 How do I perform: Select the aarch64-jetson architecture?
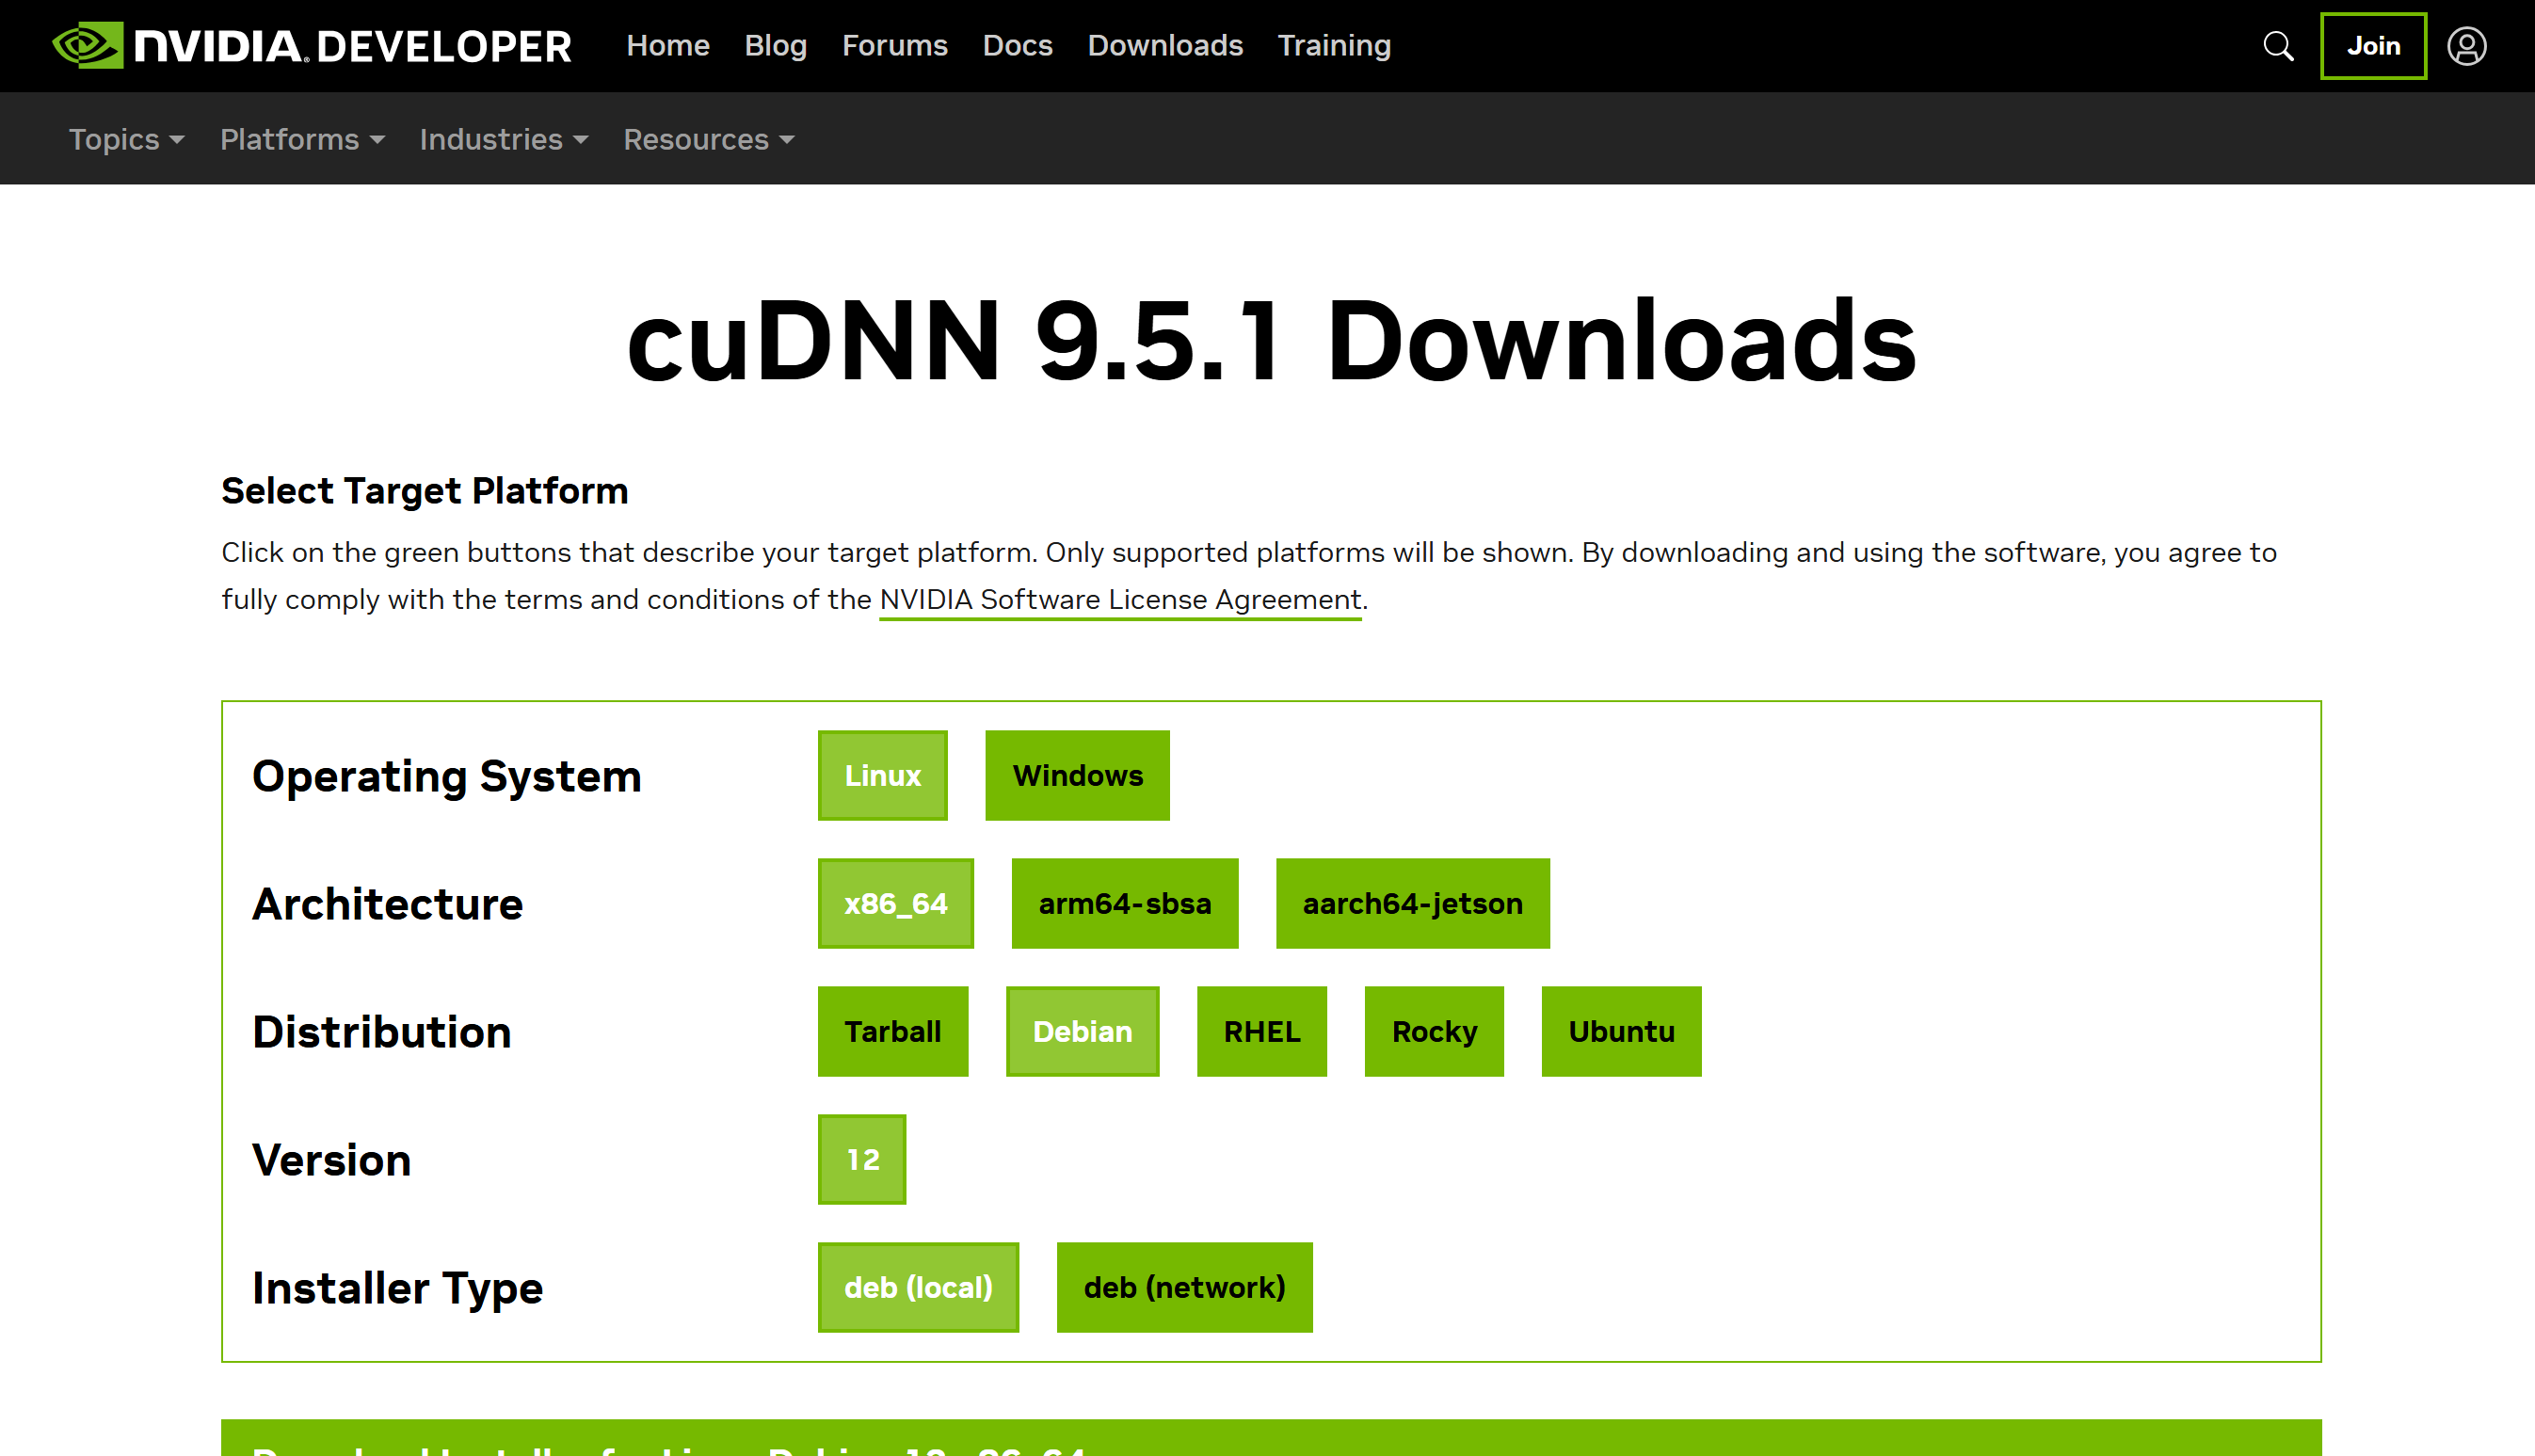[1412, 903]
